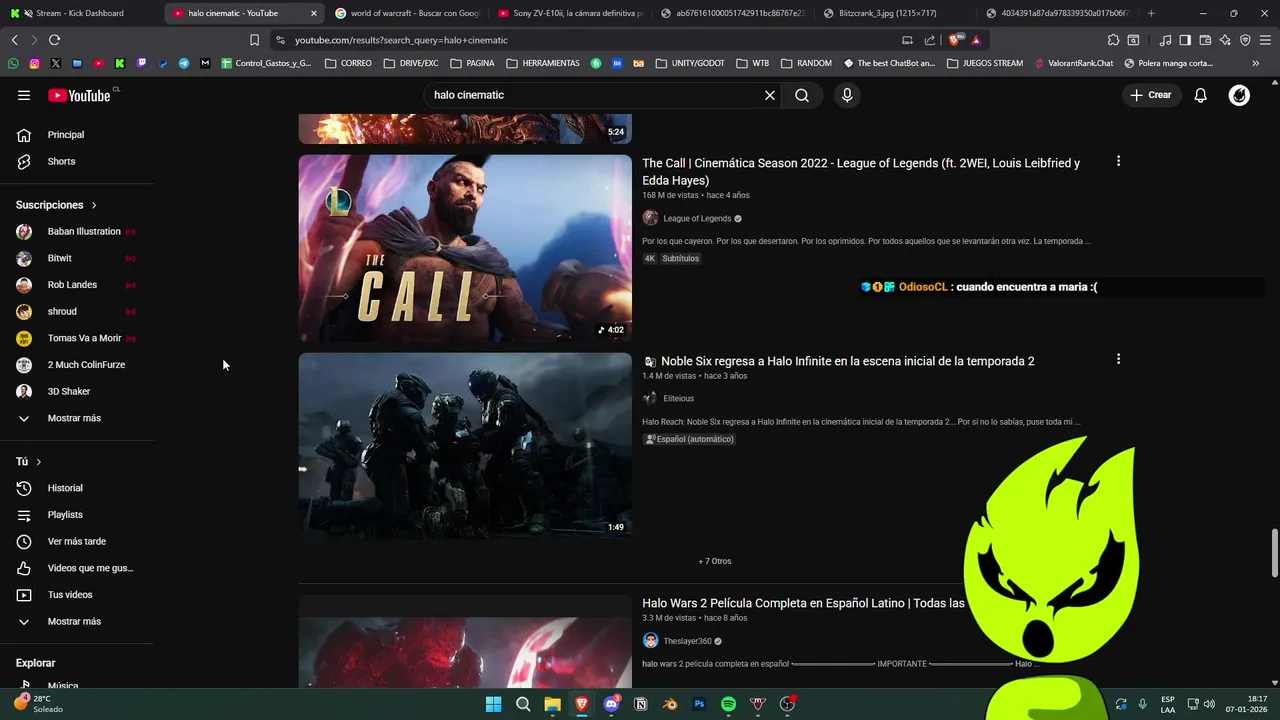Open Brave VPN shield icon
1280x720 pixels.
coord(1245,40)
